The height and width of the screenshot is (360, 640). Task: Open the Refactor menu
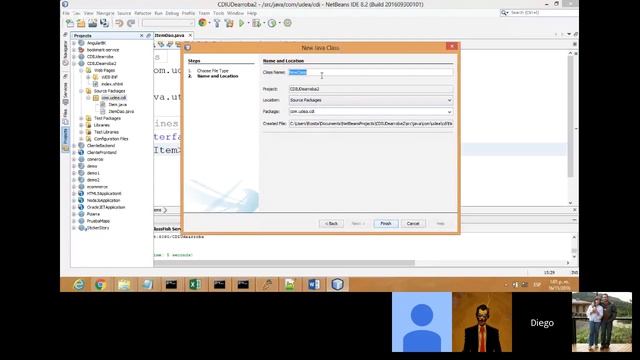(142, 13)
